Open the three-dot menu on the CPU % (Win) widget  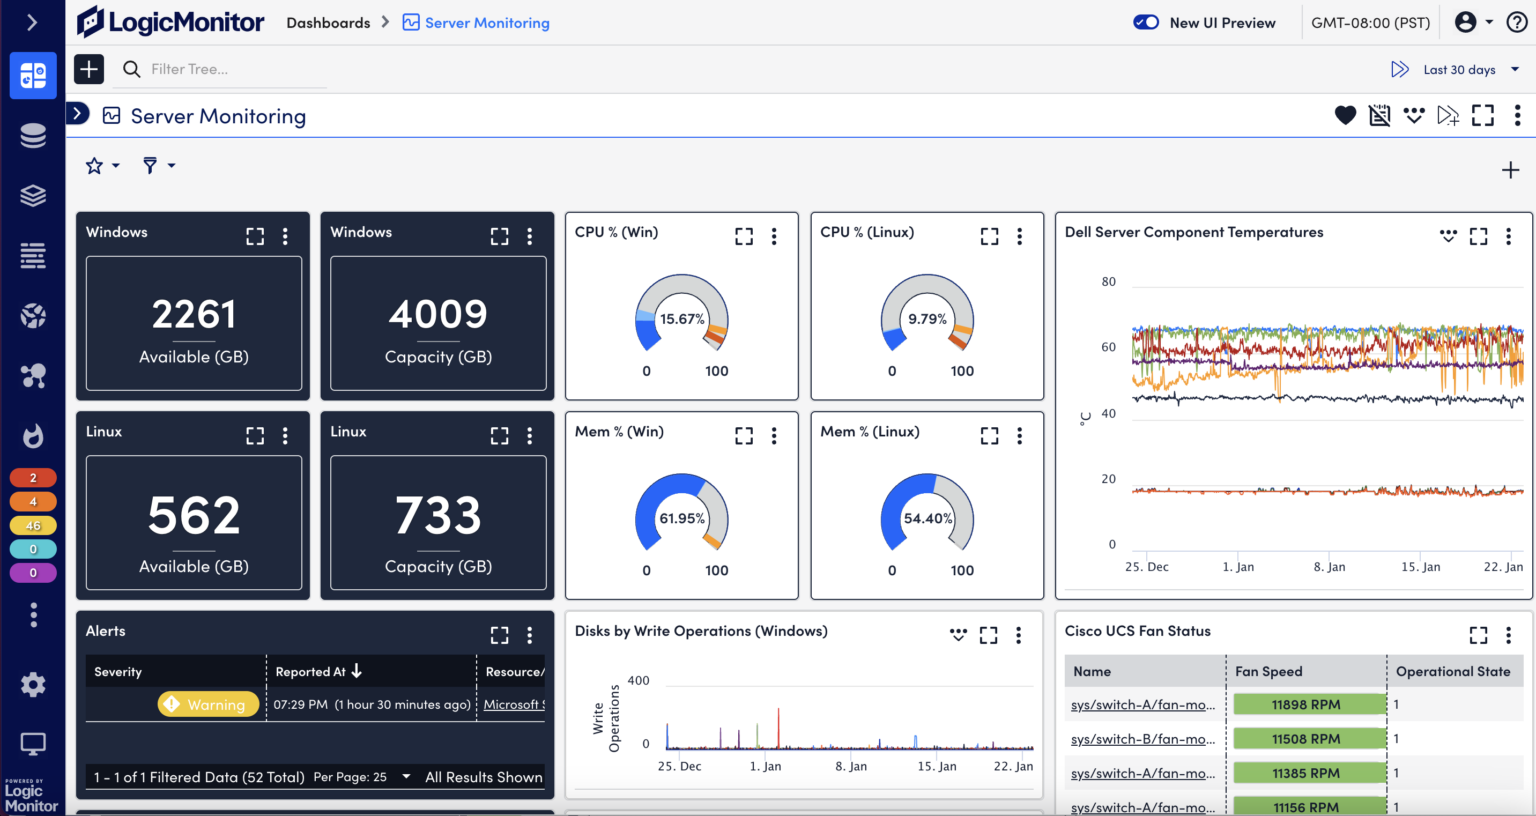774,236
